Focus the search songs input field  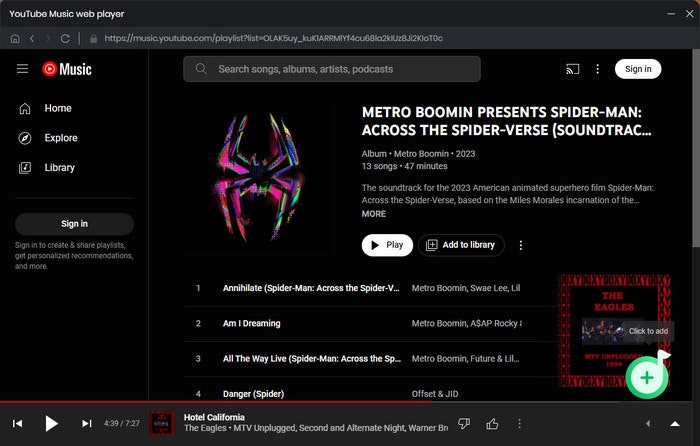tap(332, 69)
